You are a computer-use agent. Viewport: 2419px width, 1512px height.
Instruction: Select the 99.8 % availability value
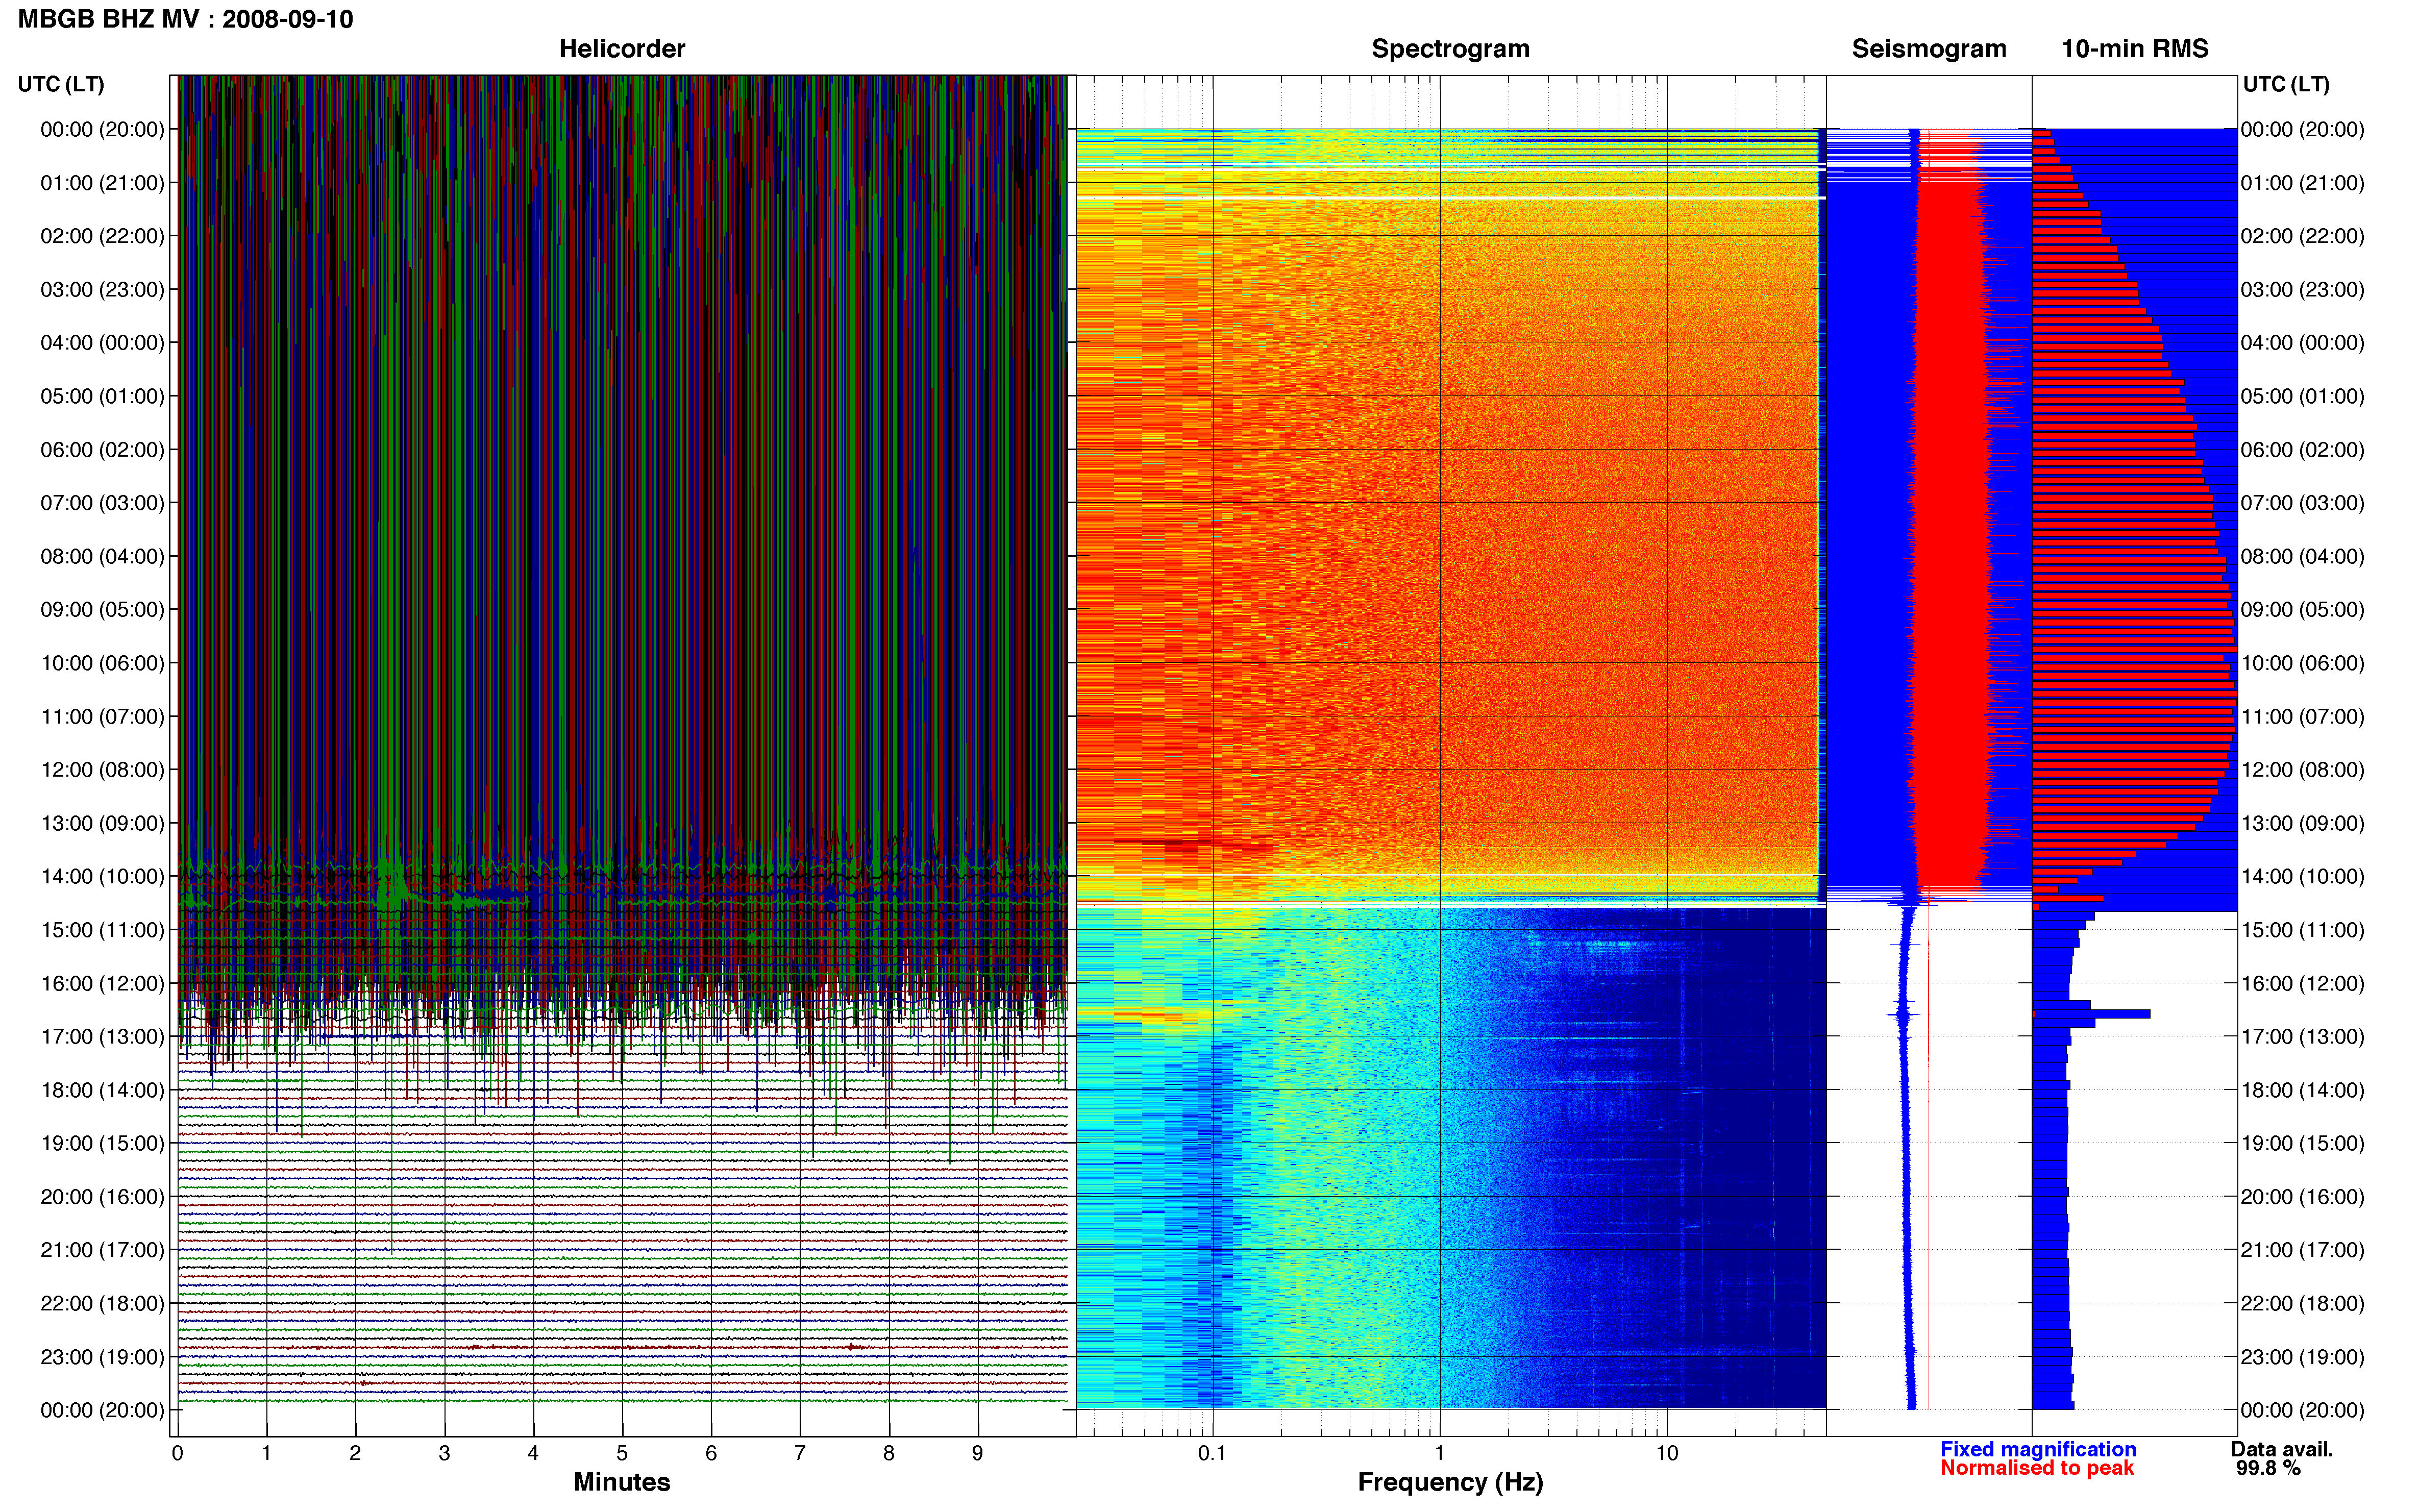pyautogui.click(x=2268, y=1468)
